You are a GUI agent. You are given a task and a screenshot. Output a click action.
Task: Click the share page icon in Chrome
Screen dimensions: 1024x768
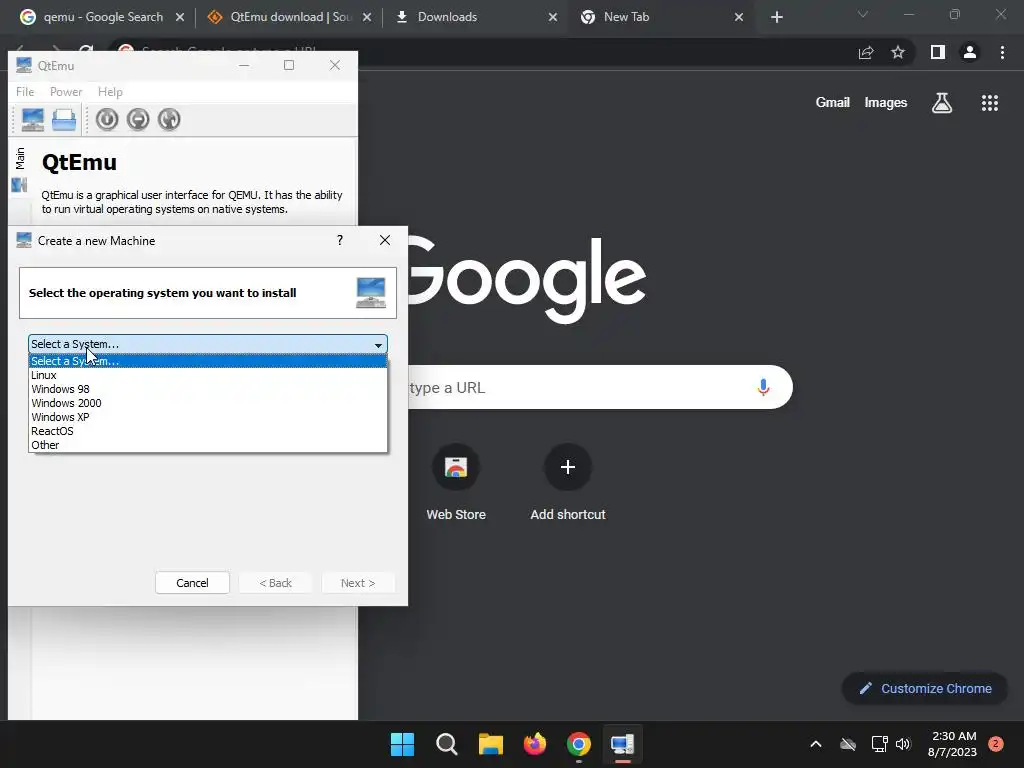[866, 52]
